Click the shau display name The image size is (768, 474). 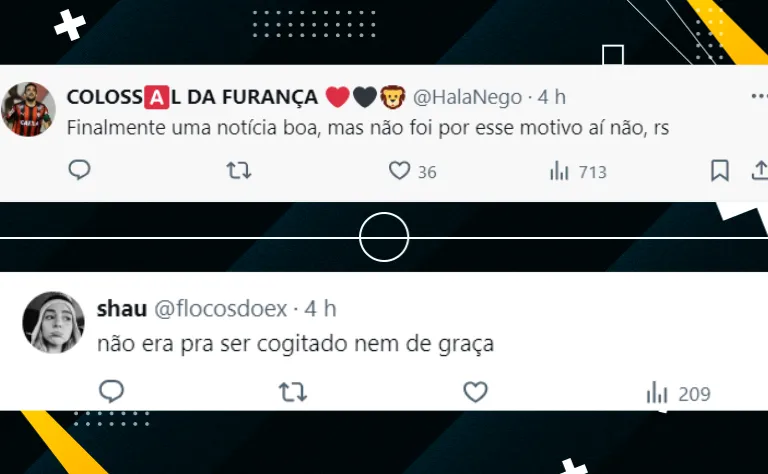tap(122, 309)
